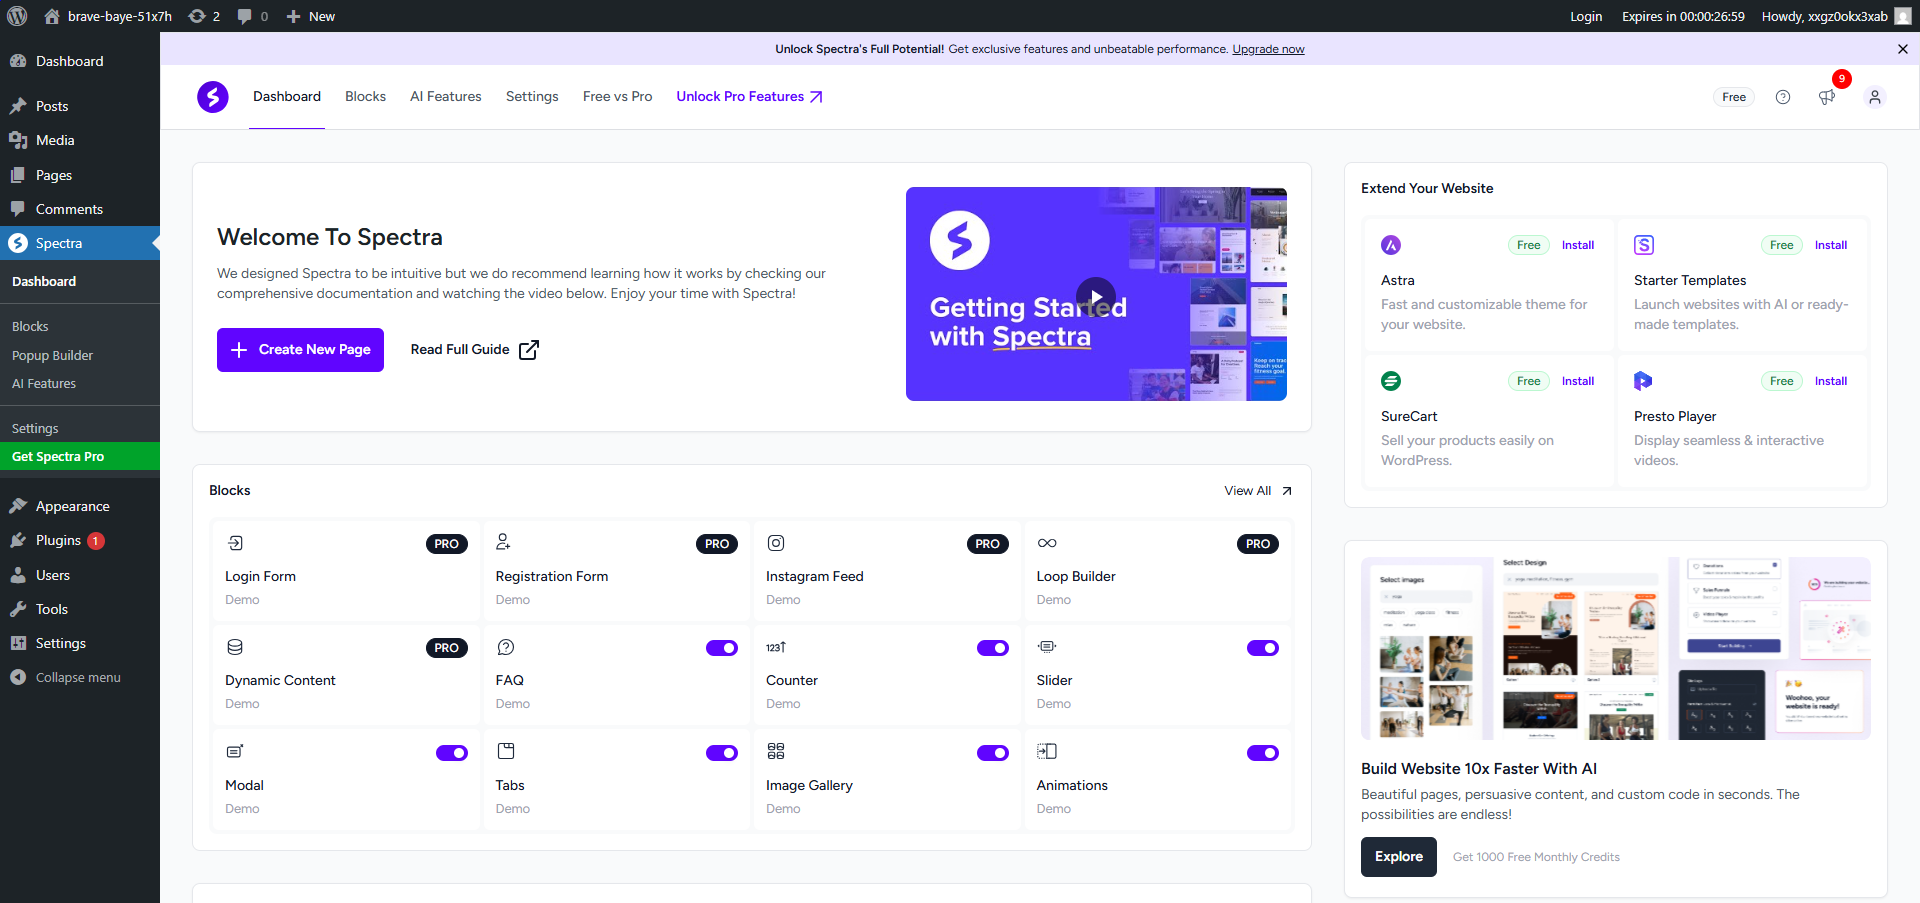The width and height of the screenshot is (1920, 903).
Task: Play the Getting Started with Spectra video
Action: click(1096, 296)
